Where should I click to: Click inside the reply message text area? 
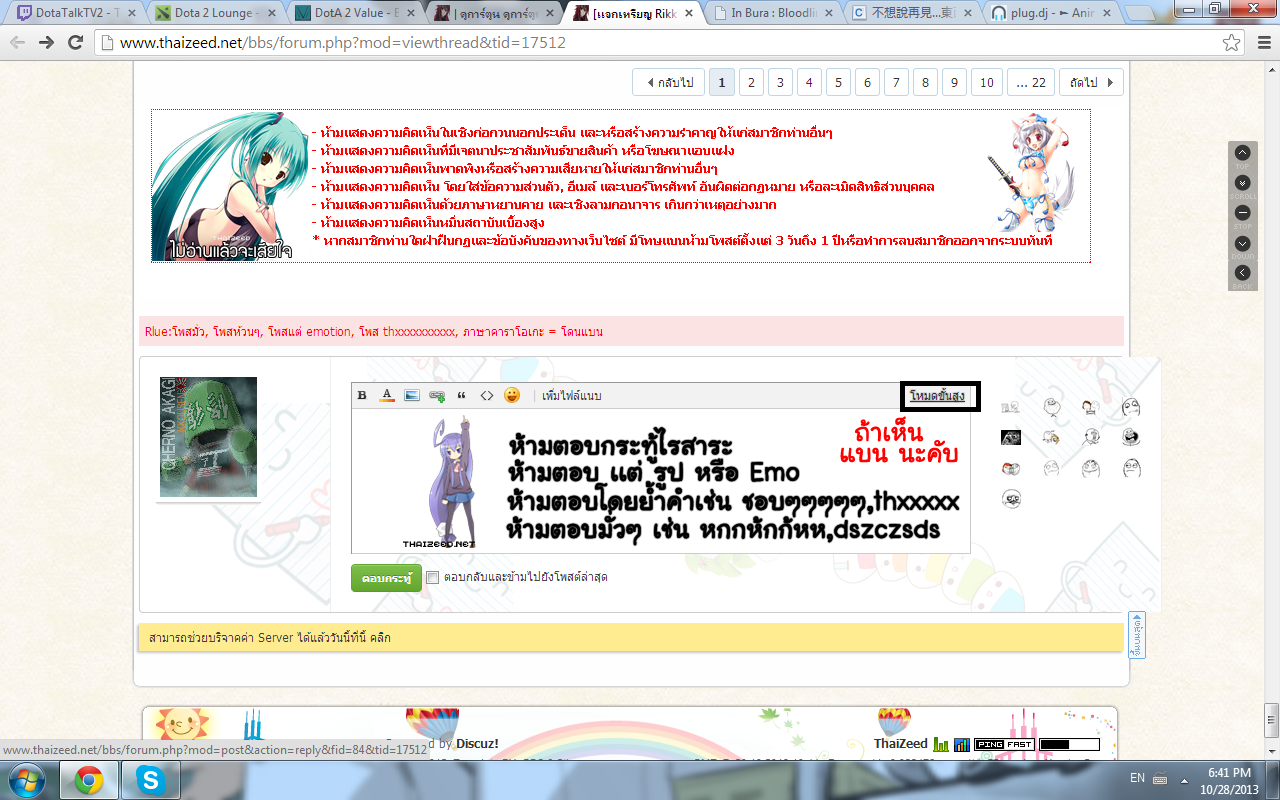click(660, 481)
